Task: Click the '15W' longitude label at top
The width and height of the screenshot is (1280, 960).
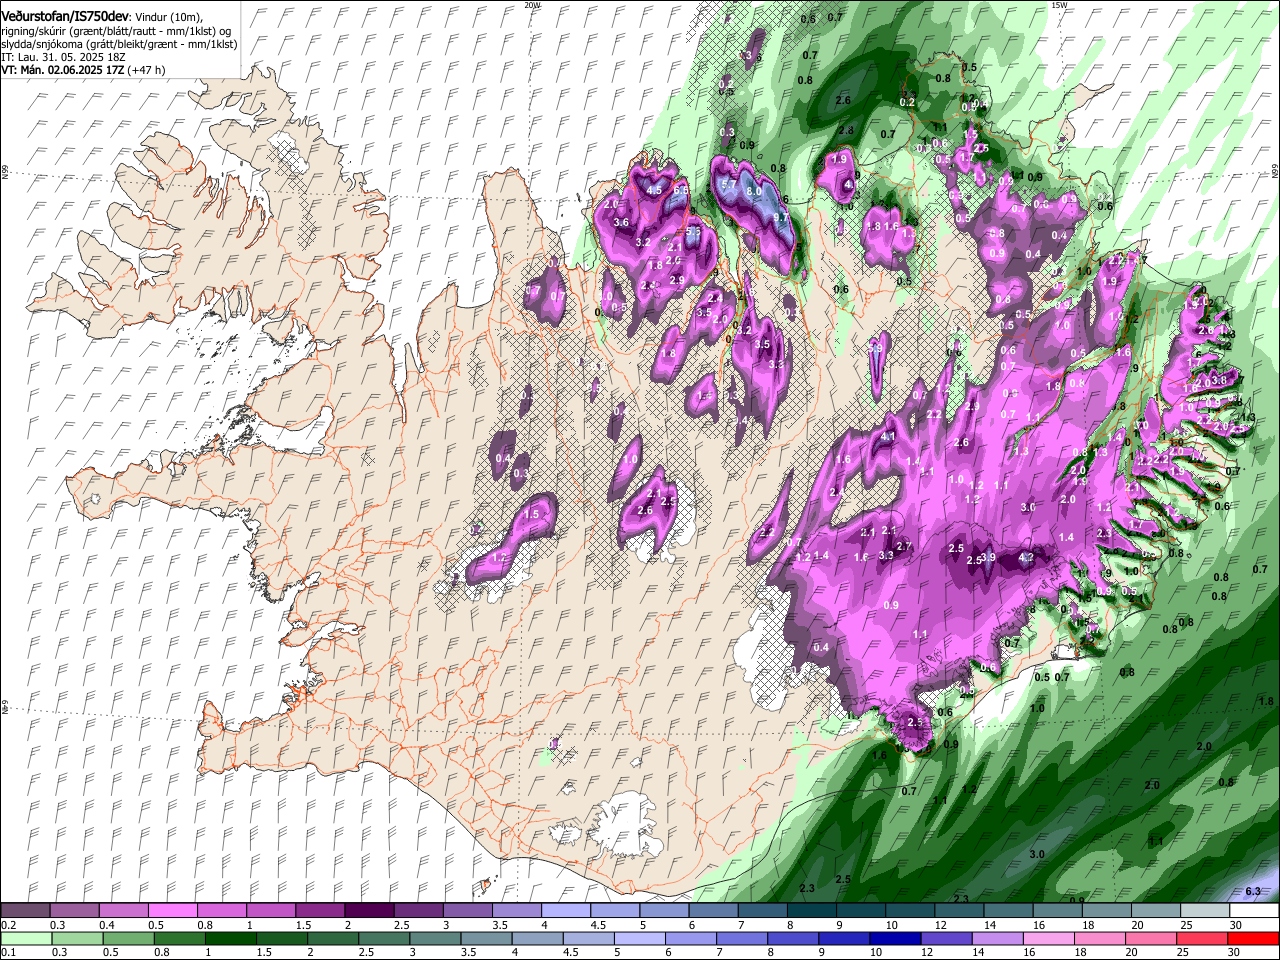Action: click(1059, 5)
